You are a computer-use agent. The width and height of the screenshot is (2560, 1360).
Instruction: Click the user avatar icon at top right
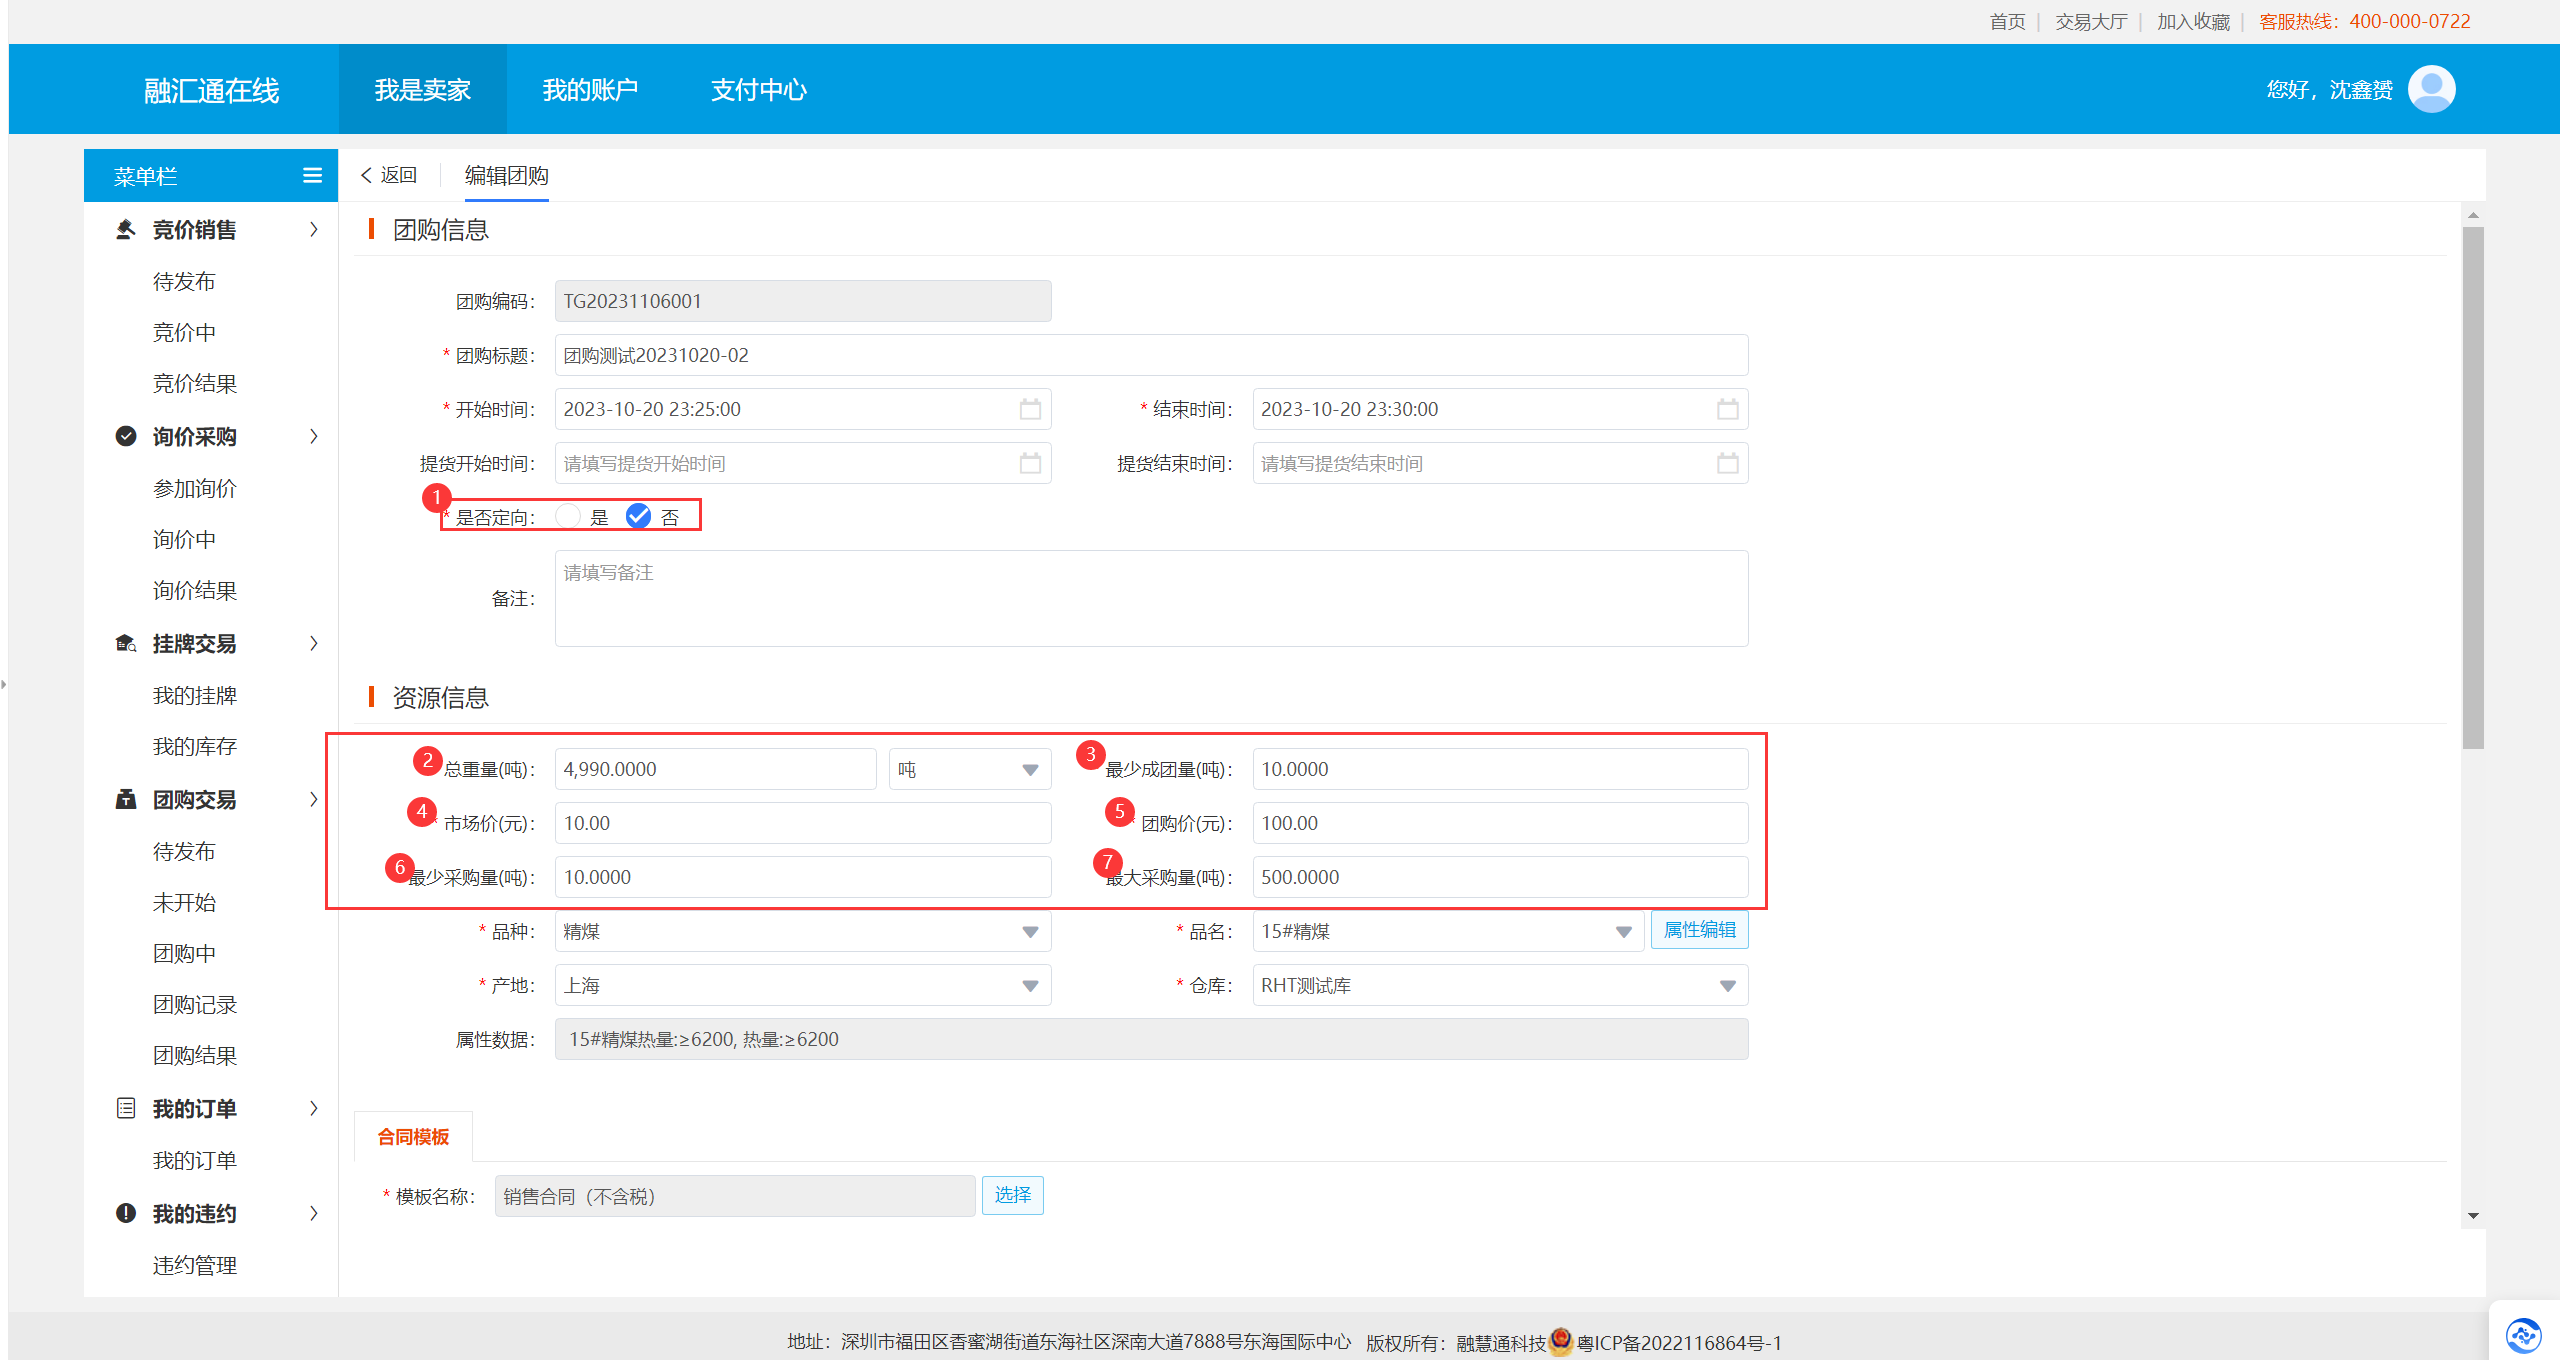(x=2431, y=89)
